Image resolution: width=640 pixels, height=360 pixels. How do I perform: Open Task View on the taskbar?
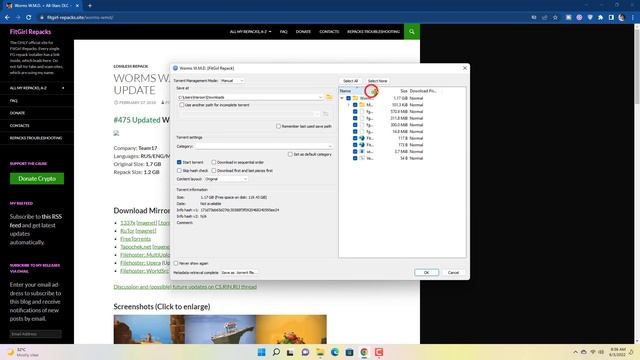(290, 352)
